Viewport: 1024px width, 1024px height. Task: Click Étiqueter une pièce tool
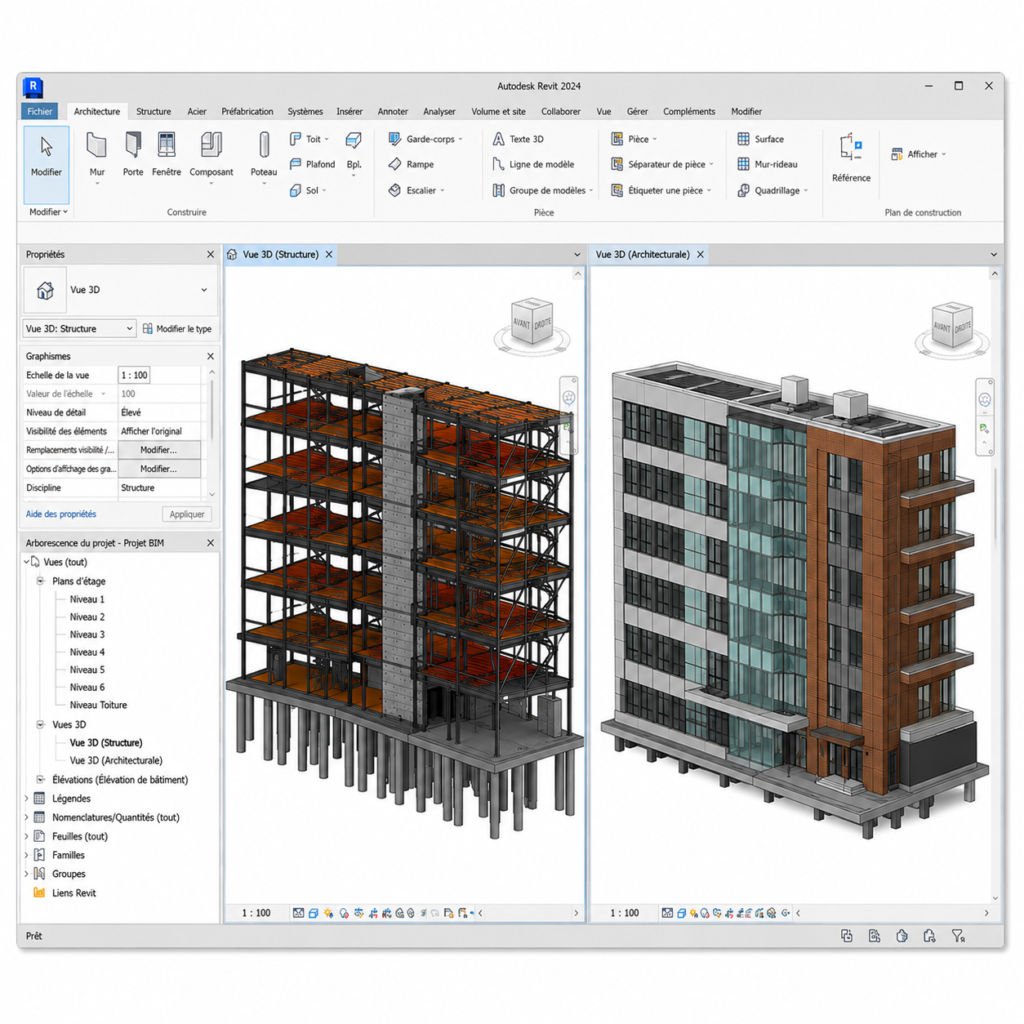660,190
